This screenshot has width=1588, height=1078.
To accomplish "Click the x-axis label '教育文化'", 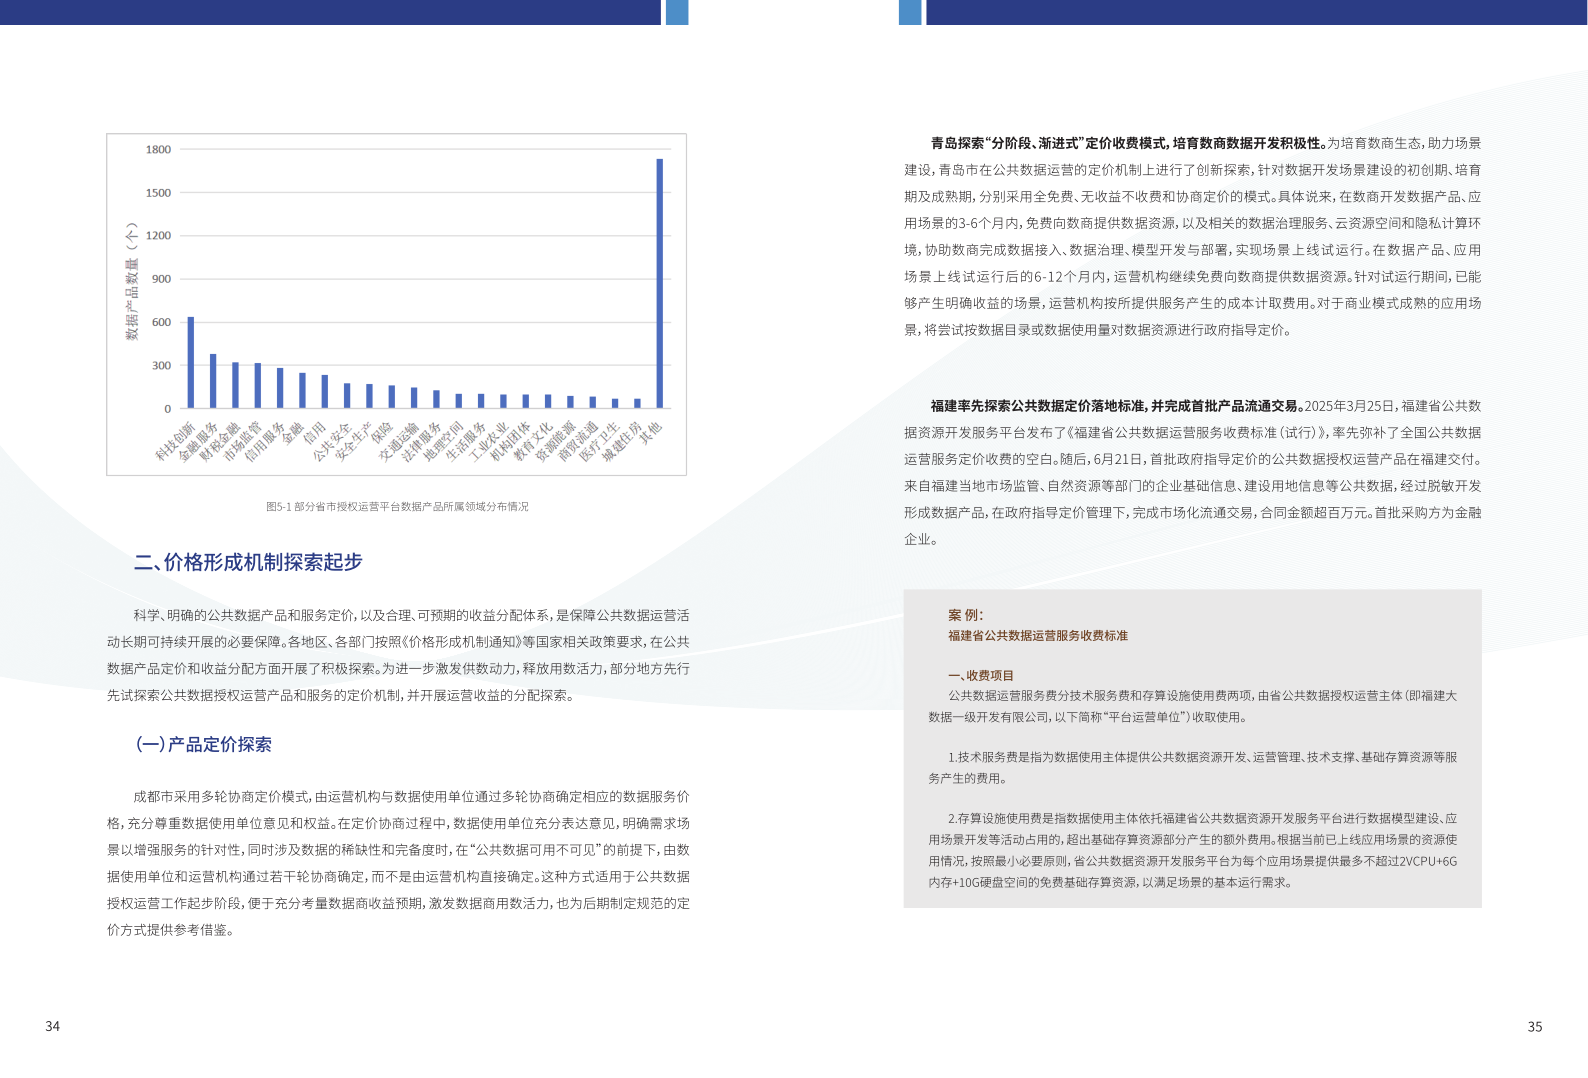I will tap(533, 441).
